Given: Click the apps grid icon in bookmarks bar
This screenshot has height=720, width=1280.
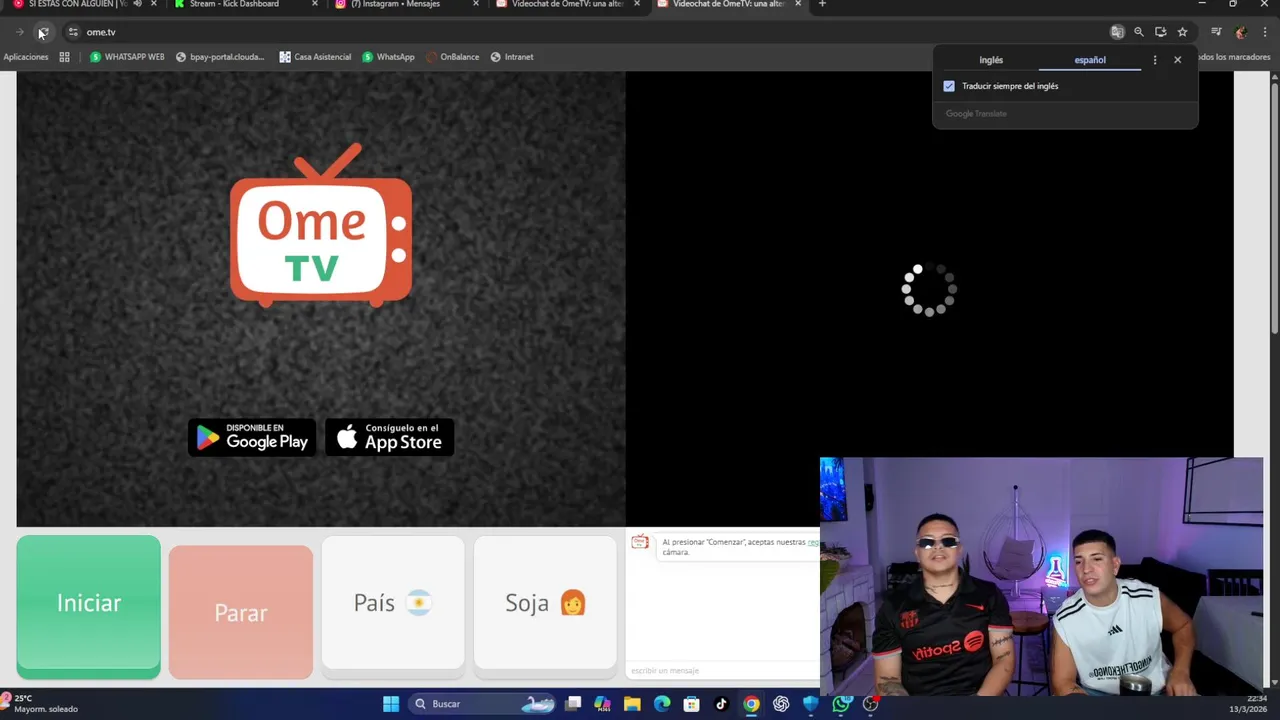Looking at the screenshot, I should [x=64, y=57].
